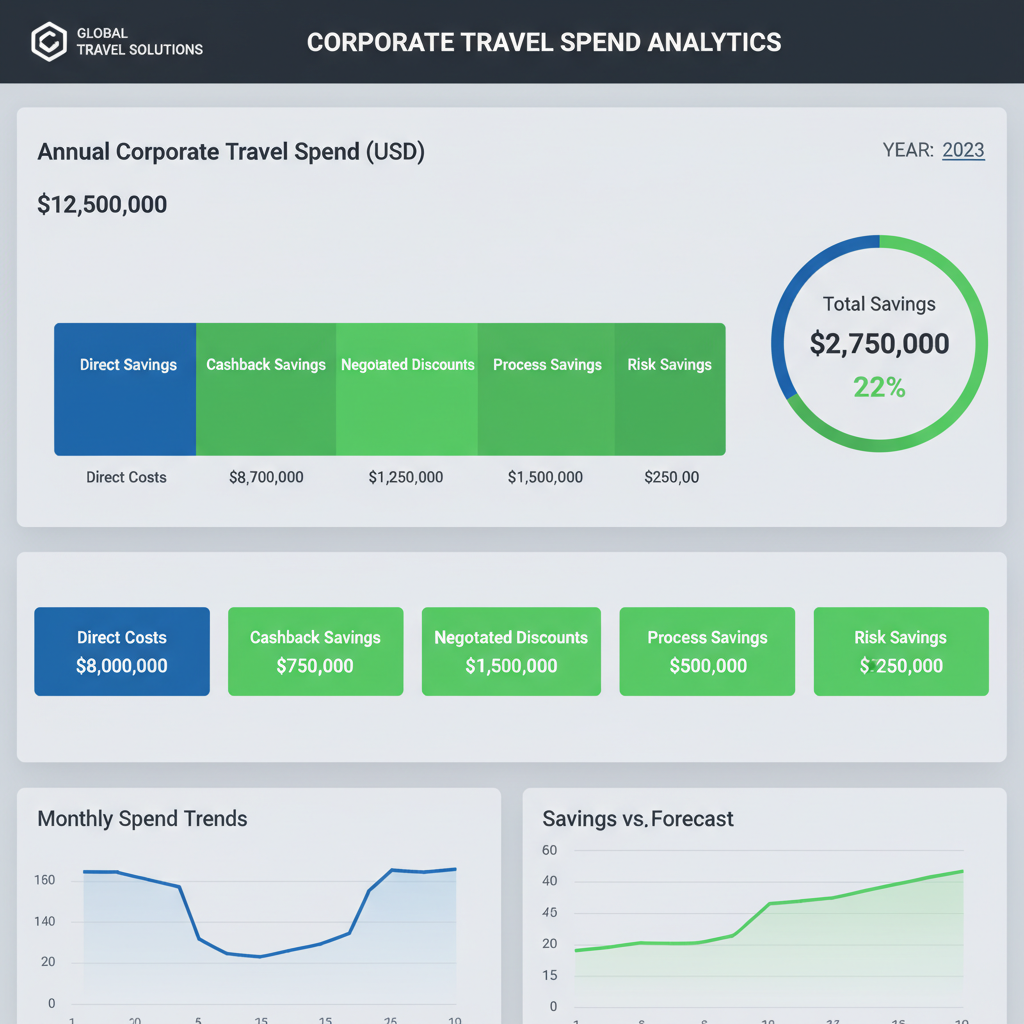Select the Process Savings bar segment
This screenshot has width=1024, height=1024.
[x=546, y=389]
